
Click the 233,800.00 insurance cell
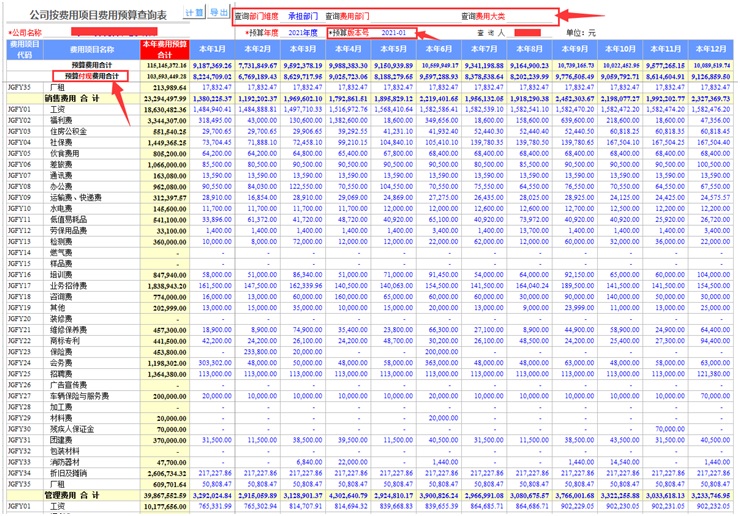260,352
